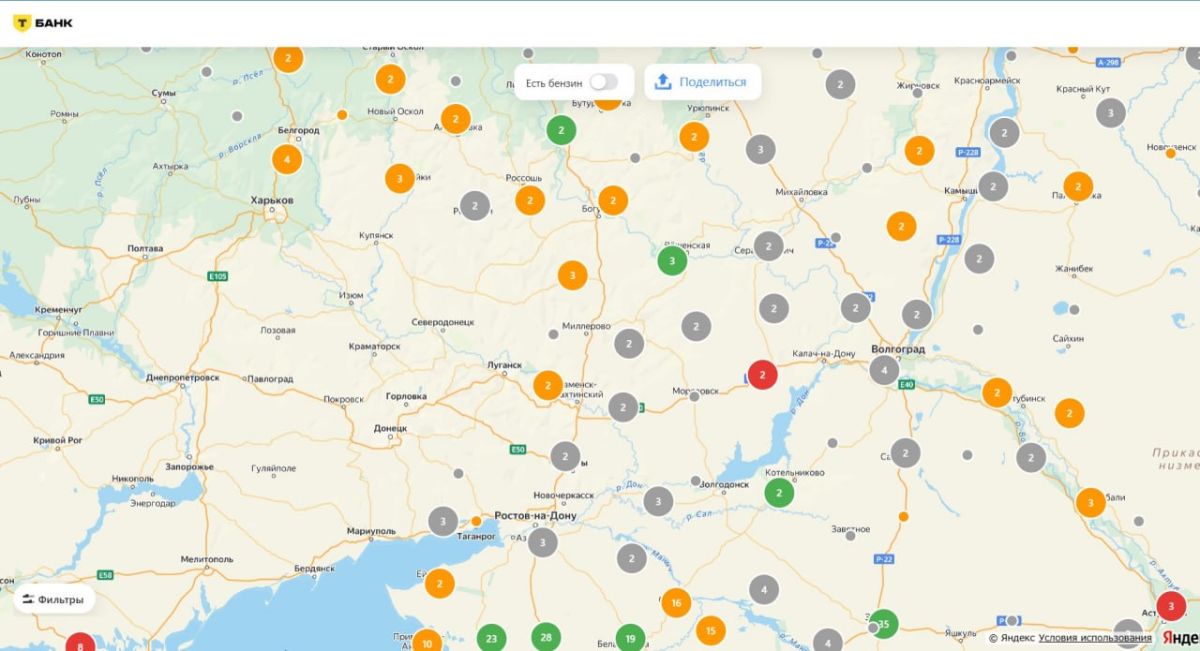Viewport: 1200px width, 651px height.
Task: Click the 'Бердянск' city label
Action: [x=314, y=568]
